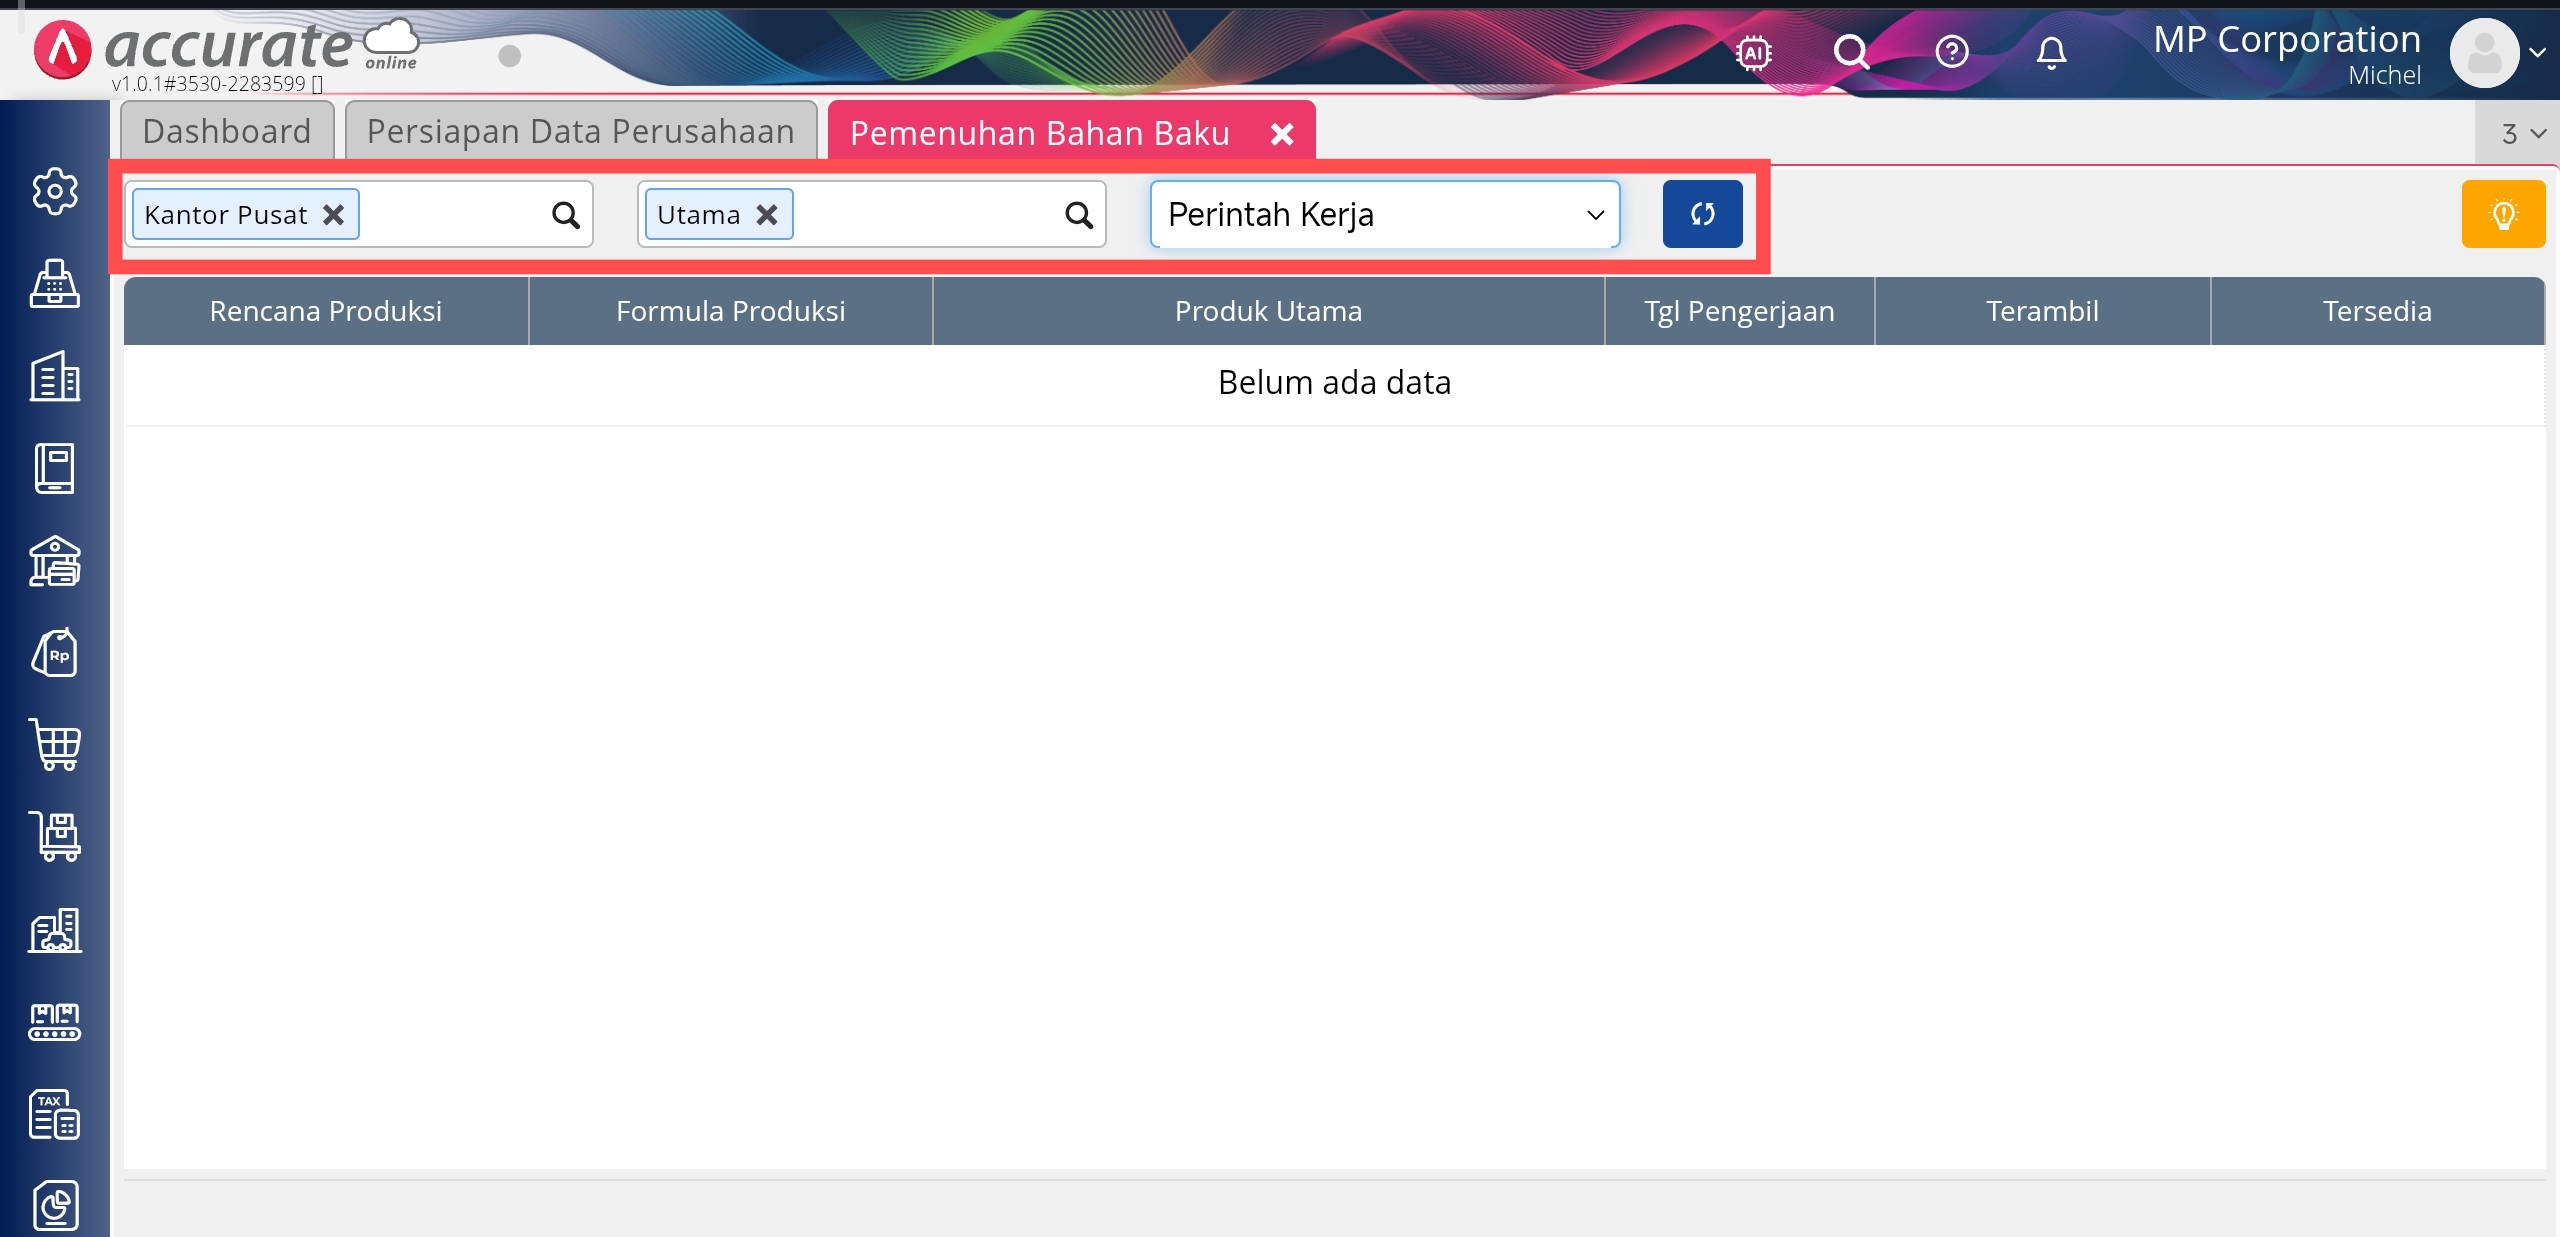Open the settings gear in sidebar
2560x1237 pixels.
click(x=54, y=191)
